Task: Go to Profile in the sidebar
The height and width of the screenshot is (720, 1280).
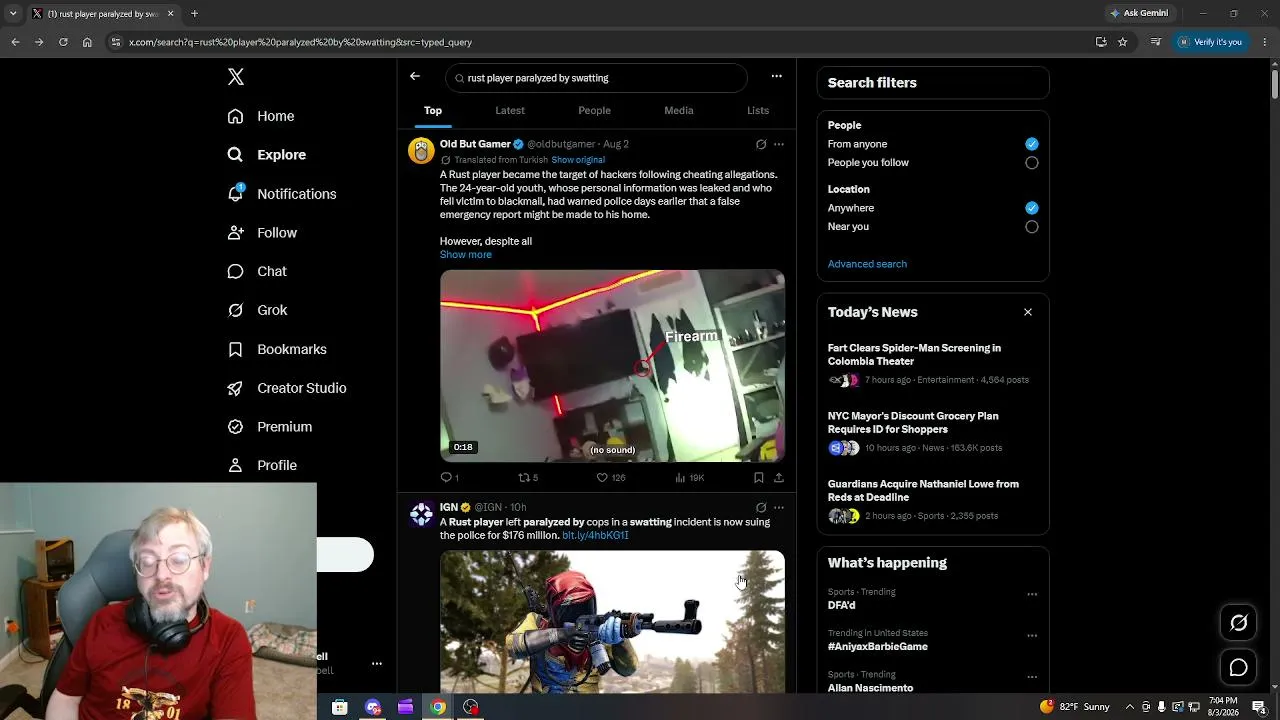Action: pos(262,465)
